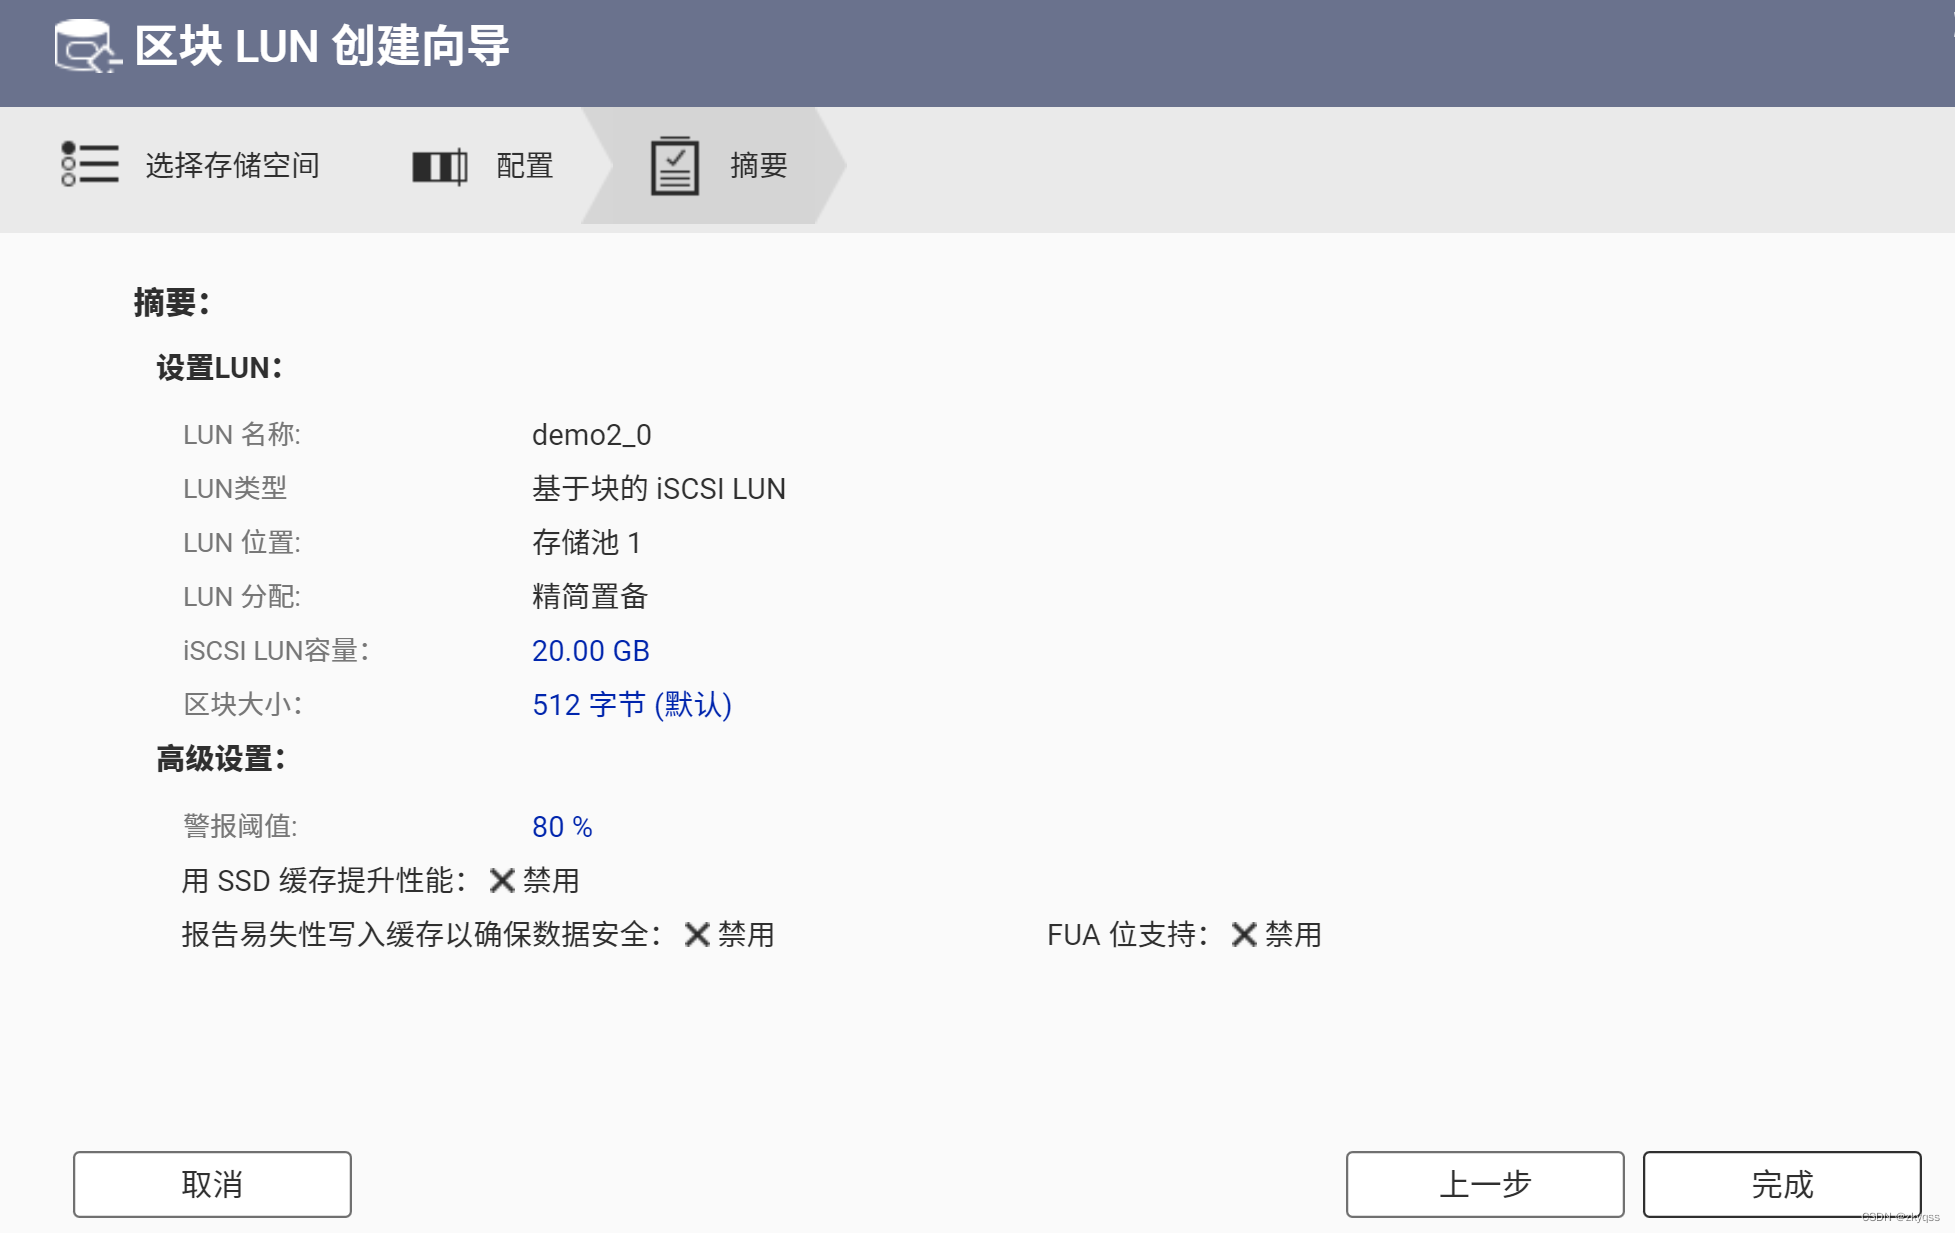1955x1233 pixels.
Task: Click the 20.00 GB capacity value
Action: [590, 651]
